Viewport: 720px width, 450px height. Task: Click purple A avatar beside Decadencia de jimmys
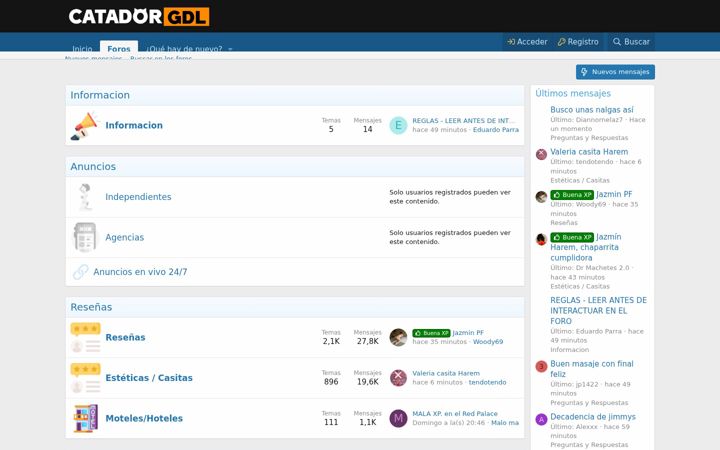click(541, 419)
